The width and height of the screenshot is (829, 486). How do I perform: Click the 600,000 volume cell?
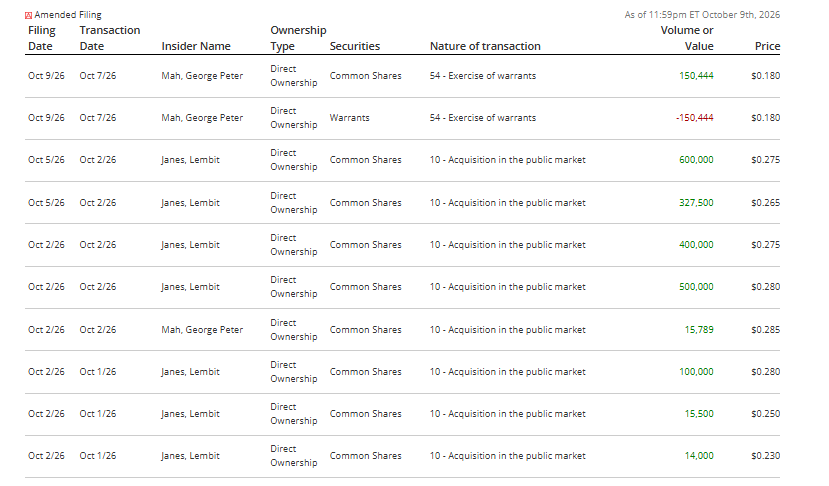click(696, 160)
